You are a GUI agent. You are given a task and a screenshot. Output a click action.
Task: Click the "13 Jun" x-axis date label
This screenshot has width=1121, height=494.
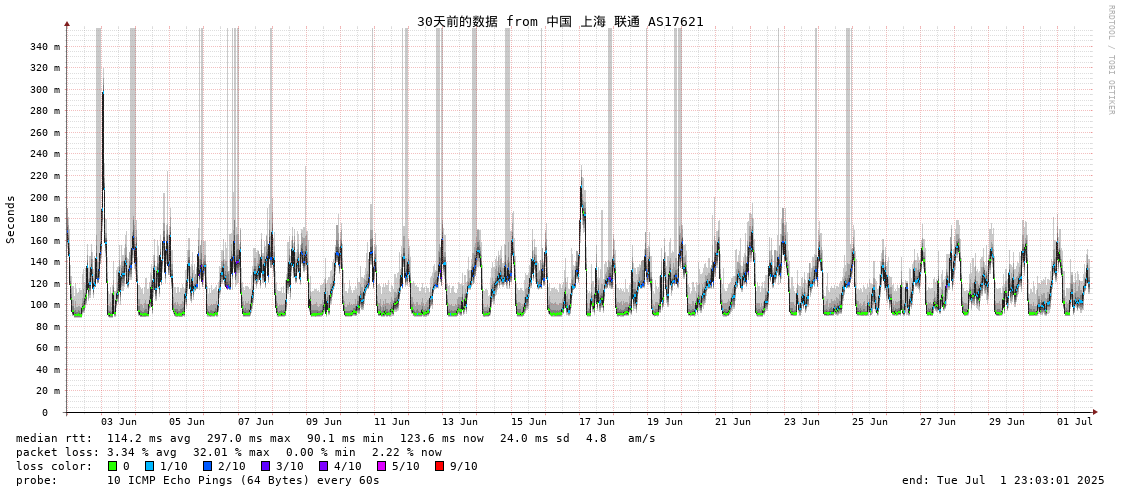[x=460, y=422]
